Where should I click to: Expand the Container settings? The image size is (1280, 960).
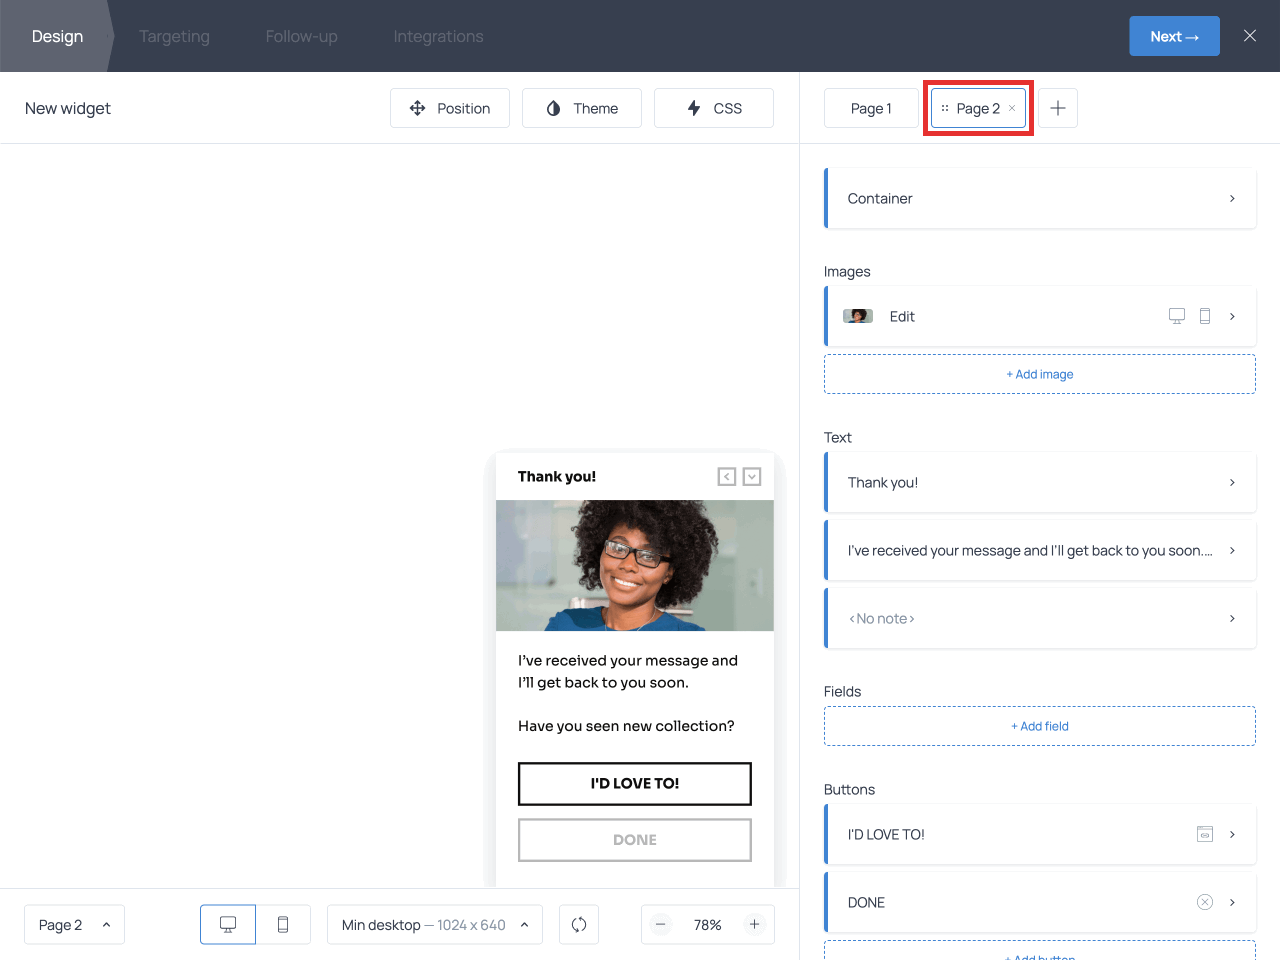[1040, 198]
